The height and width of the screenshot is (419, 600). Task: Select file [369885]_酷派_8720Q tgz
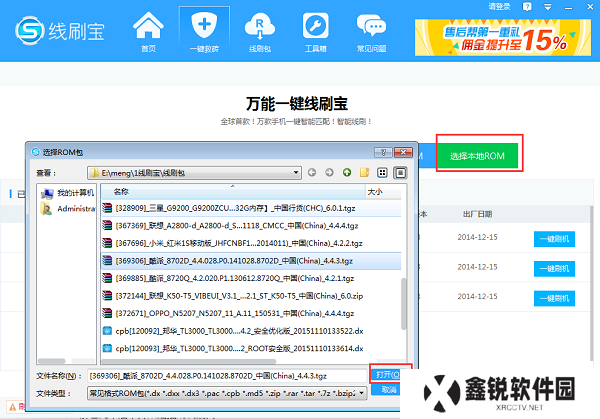pos(251,278)
